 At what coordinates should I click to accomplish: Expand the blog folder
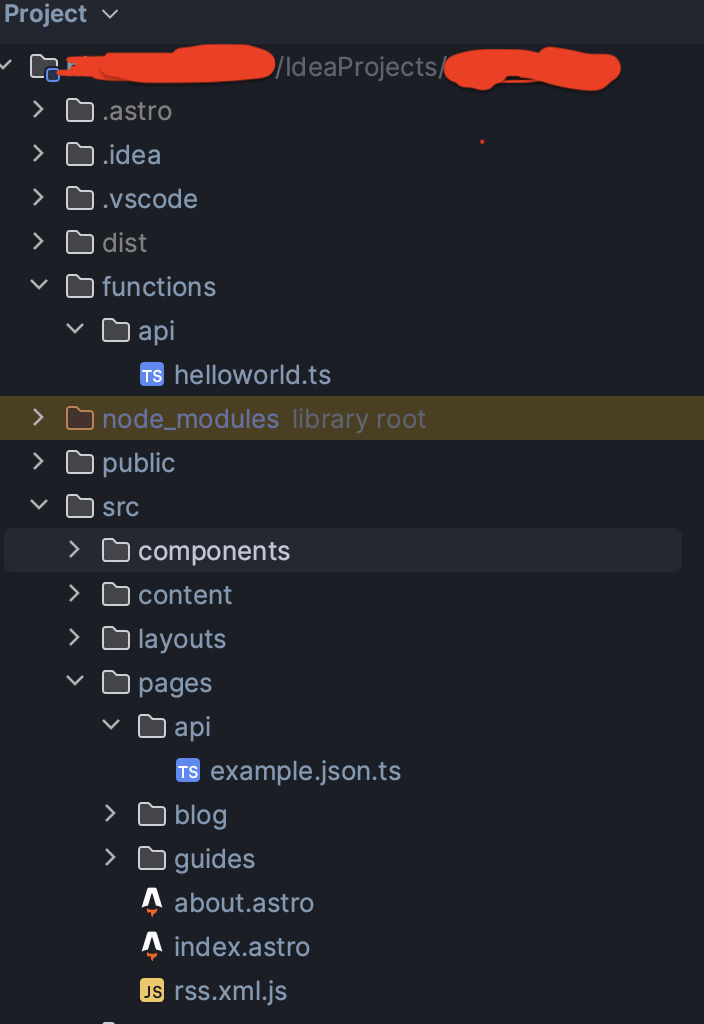(110, 814)
